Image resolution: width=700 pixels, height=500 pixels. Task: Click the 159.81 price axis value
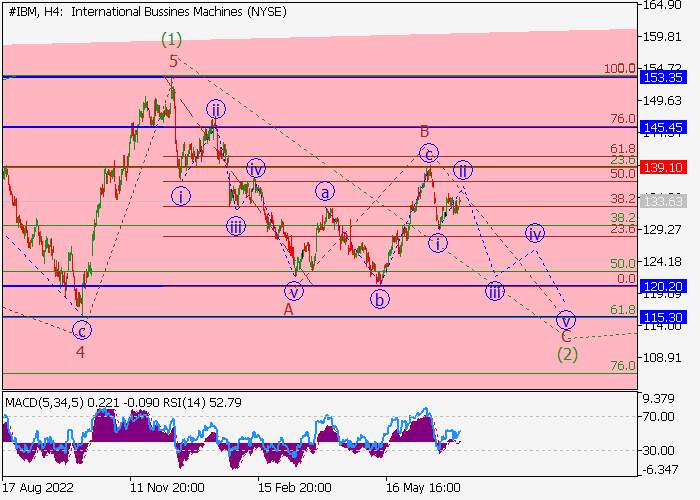(662, 37)
